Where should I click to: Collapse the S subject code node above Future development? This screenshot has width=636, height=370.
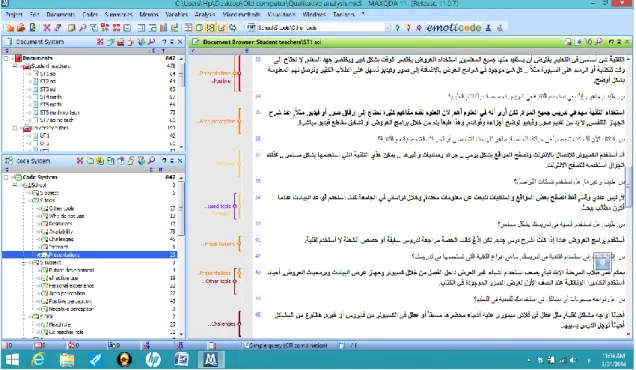click(x=24, y=262)
